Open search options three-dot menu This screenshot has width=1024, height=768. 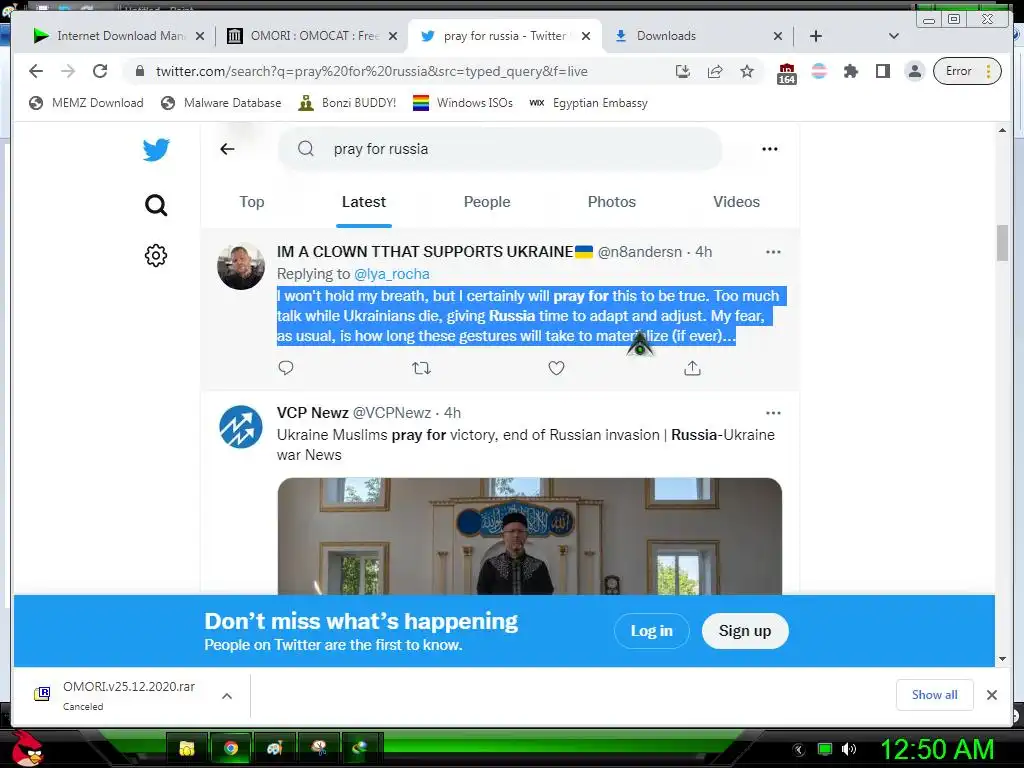[770, 149]
